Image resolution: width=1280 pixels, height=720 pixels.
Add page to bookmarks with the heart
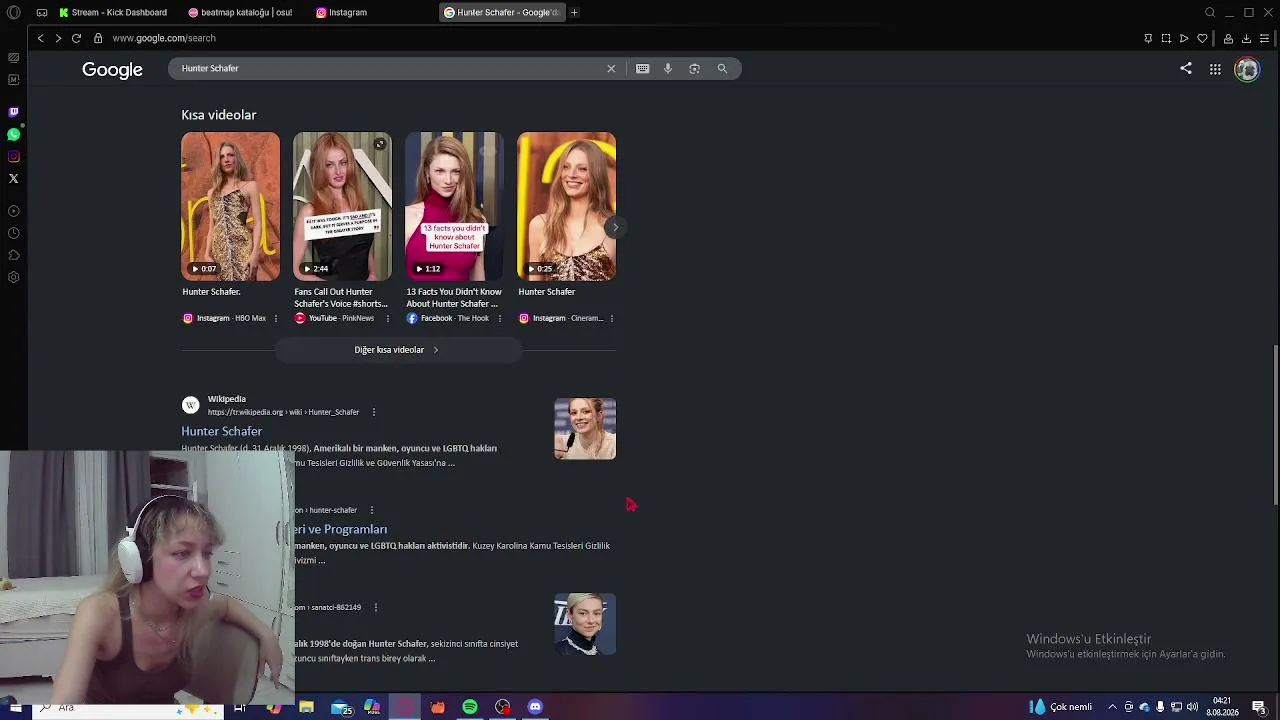tap(1202, 38)
